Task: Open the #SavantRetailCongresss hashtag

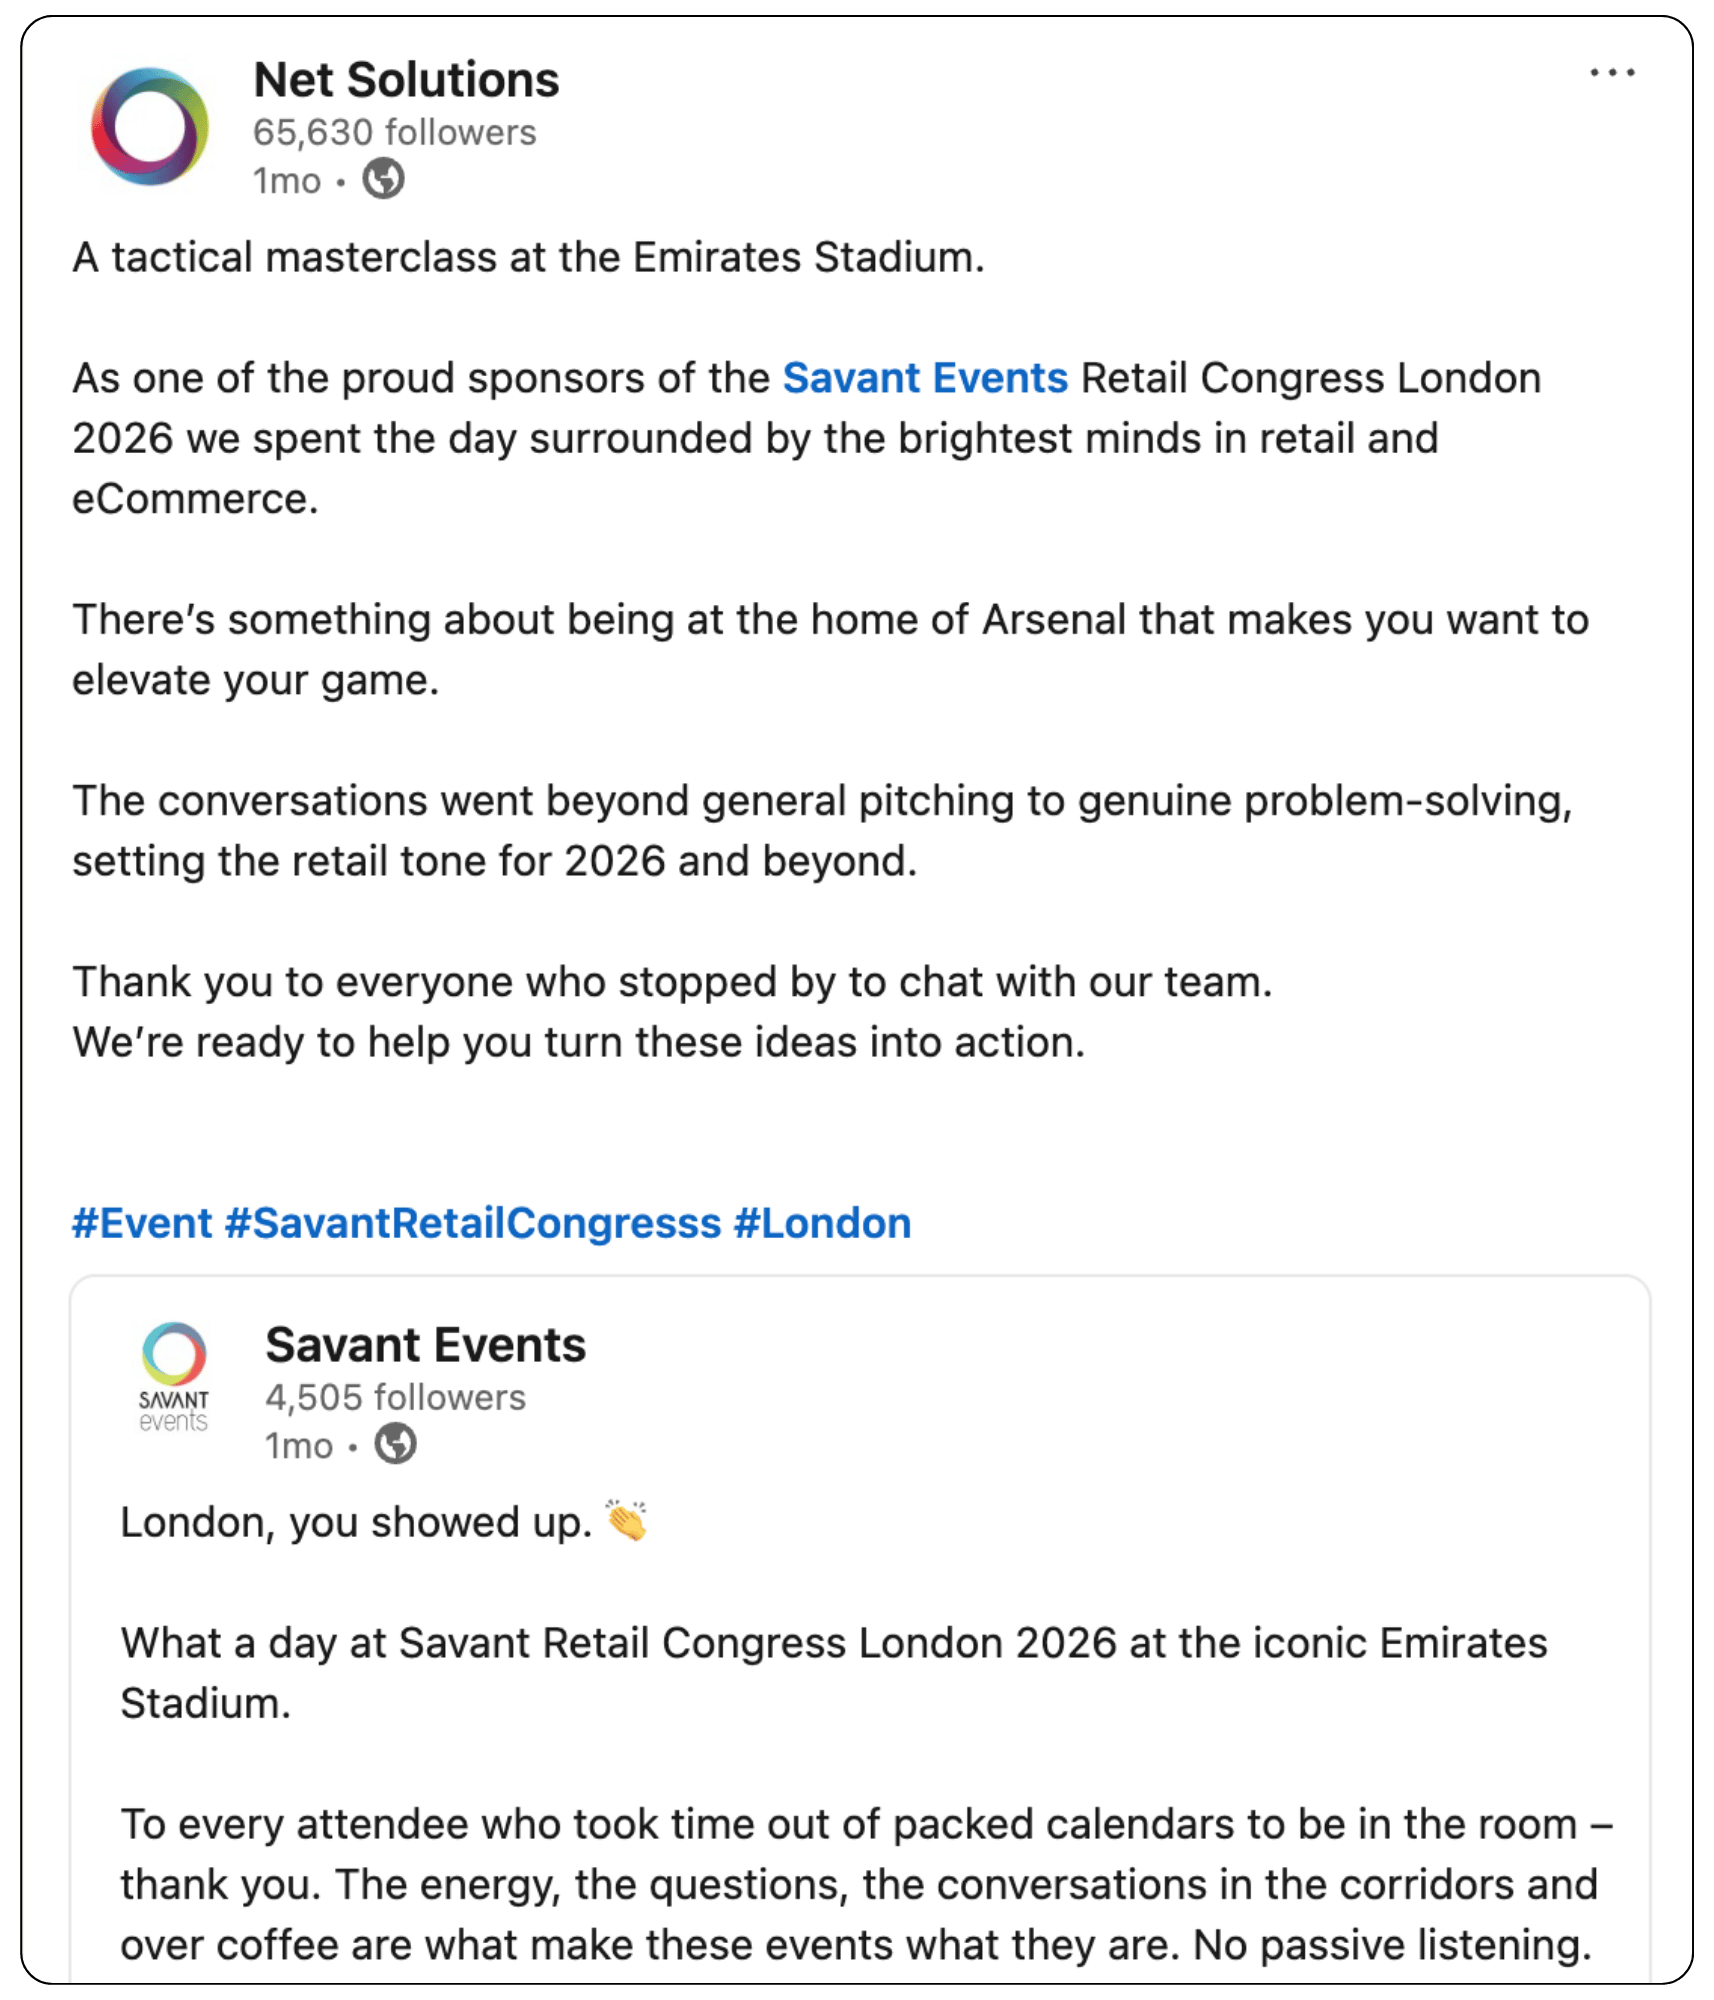Action: tap(473, 1223)
